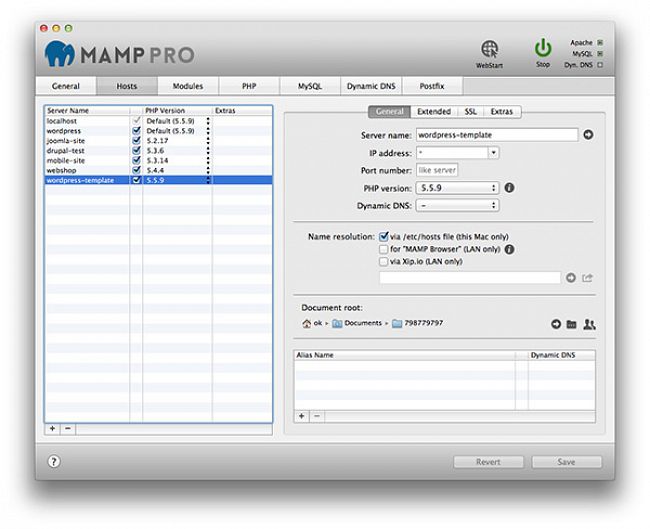This screenshot has width=650, height=529.
Task: Remove alias with minus button
Action: (x=317, y=416)
